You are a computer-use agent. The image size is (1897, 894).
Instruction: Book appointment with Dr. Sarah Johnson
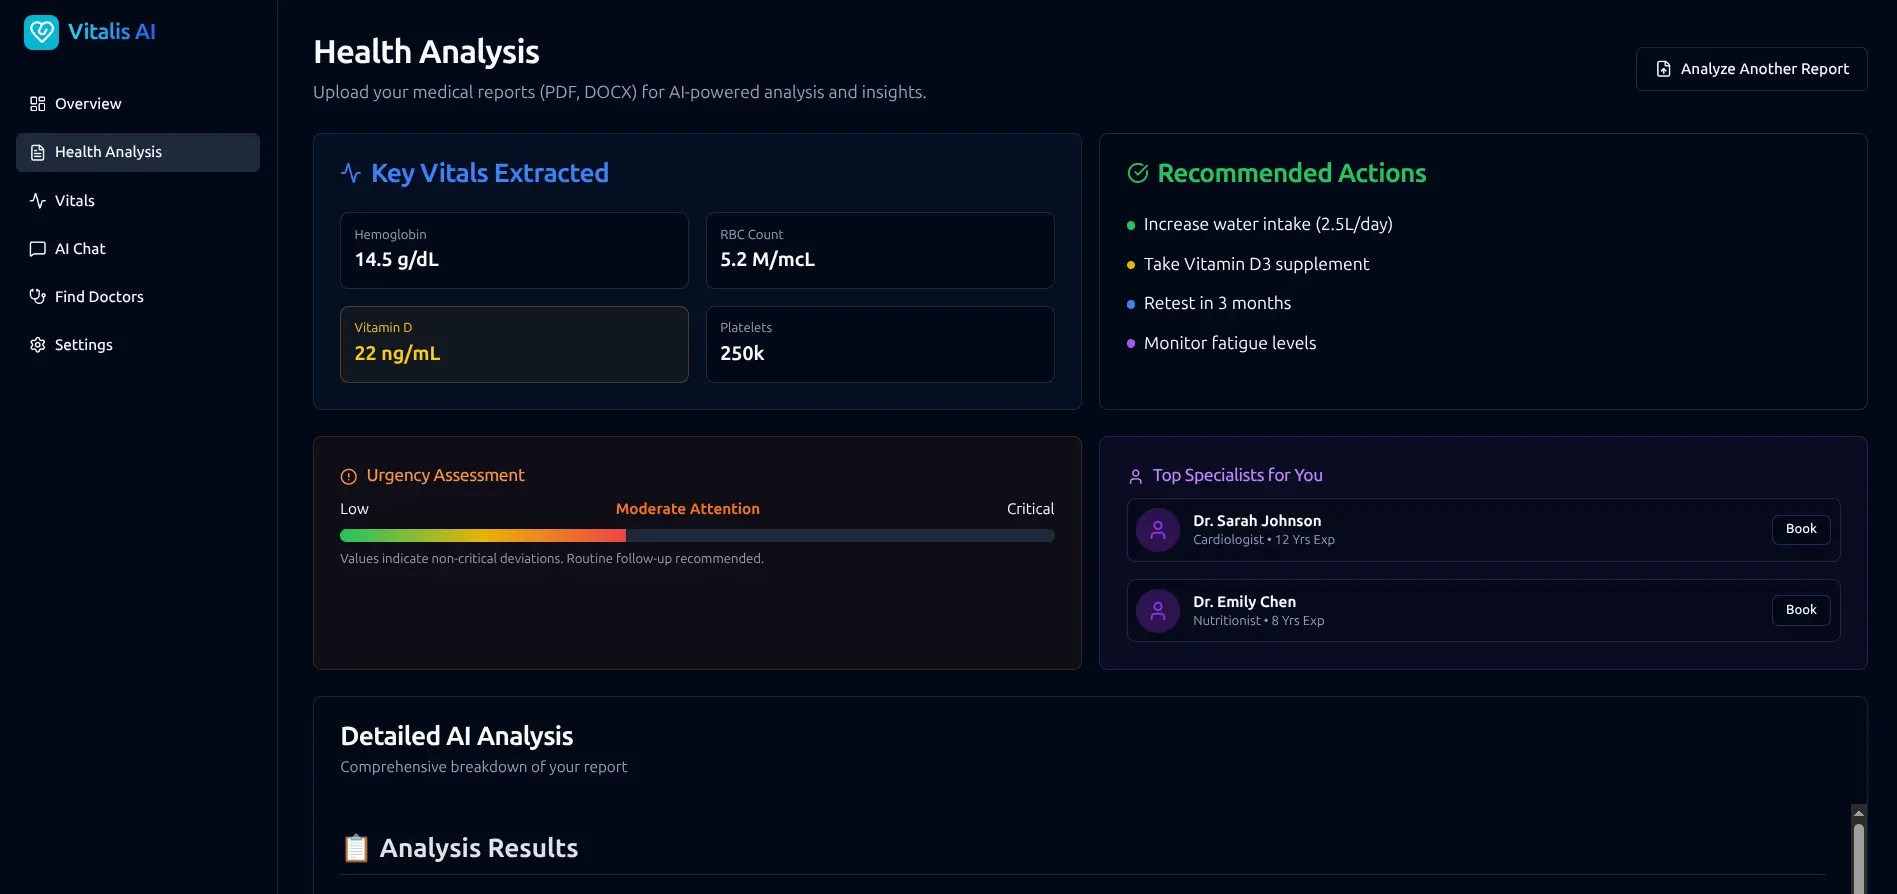1800,529
